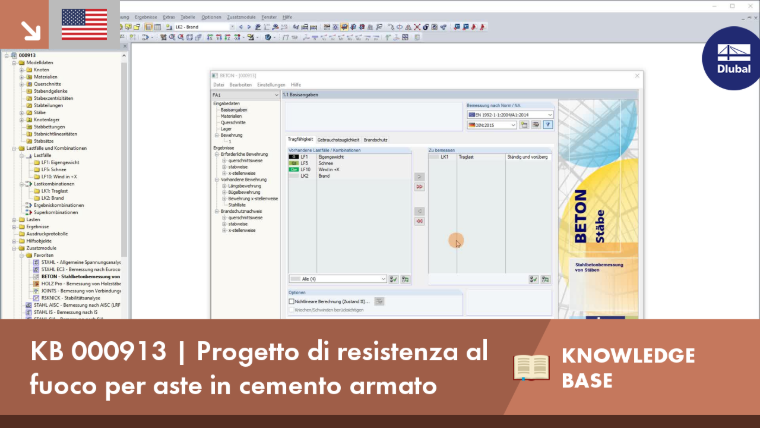The image size is (760, 428).
Task: Click the filter icon beside national annex
Action: pyautogui.click(x=548, y=125)
